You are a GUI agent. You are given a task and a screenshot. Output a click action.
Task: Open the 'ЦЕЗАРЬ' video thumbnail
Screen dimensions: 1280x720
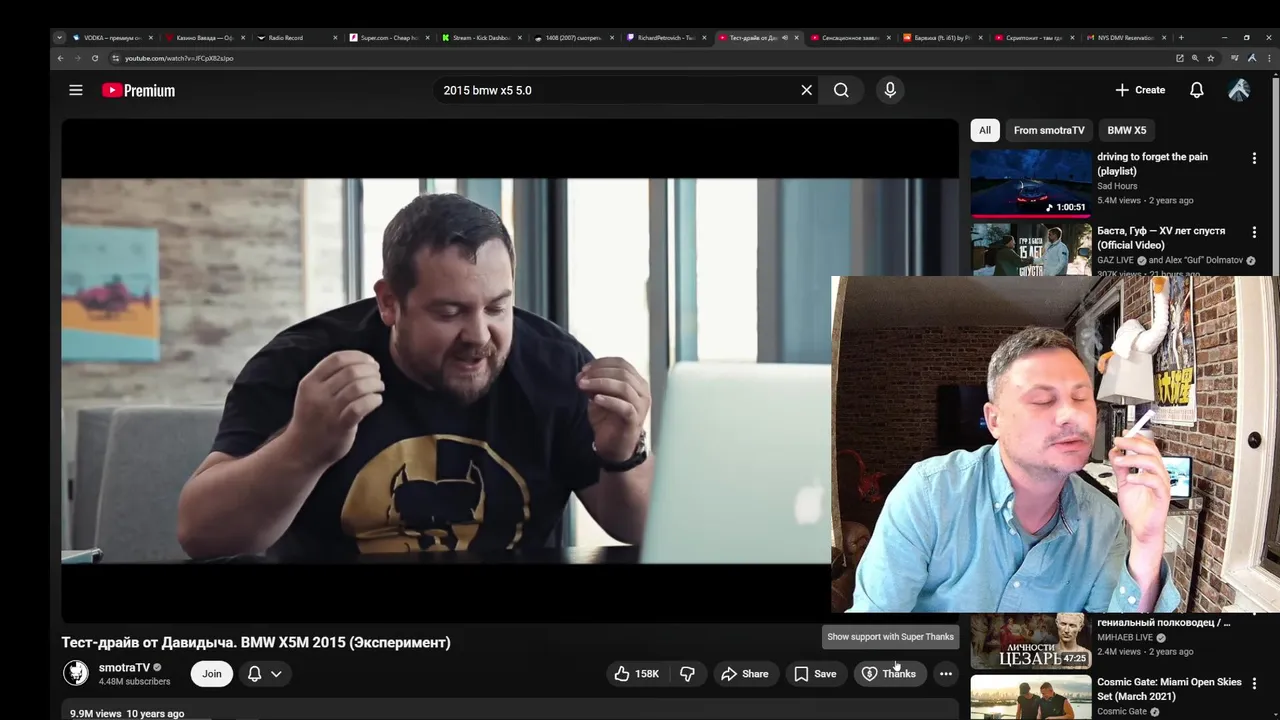(1031, 640)
